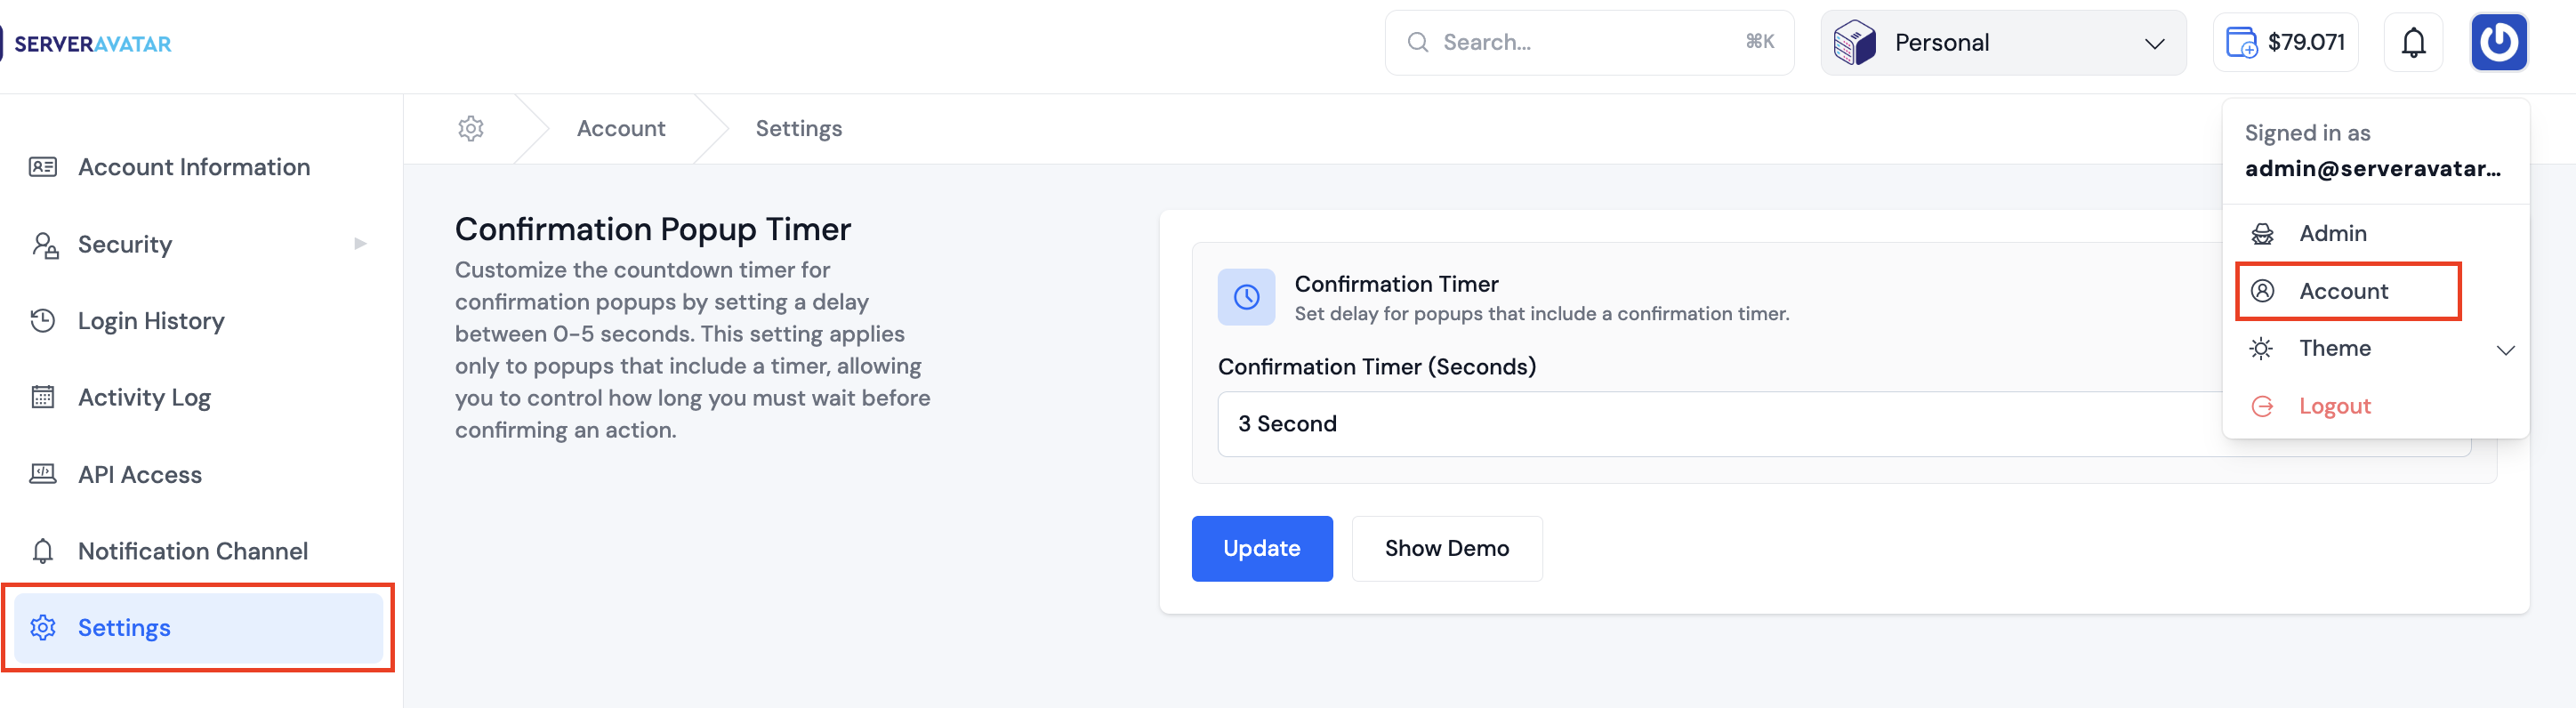Expand the Theme option chevron

click(2505, 350)
